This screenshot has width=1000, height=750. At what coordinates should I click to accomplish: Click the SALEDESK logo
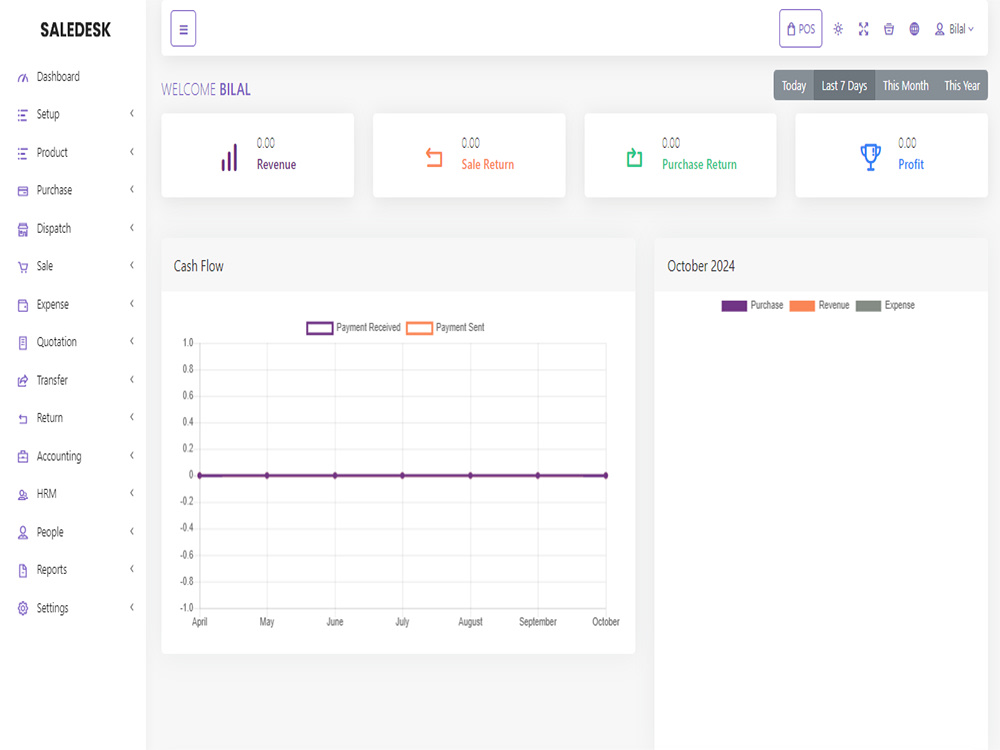pyautogui.click(x=75, y=30)
